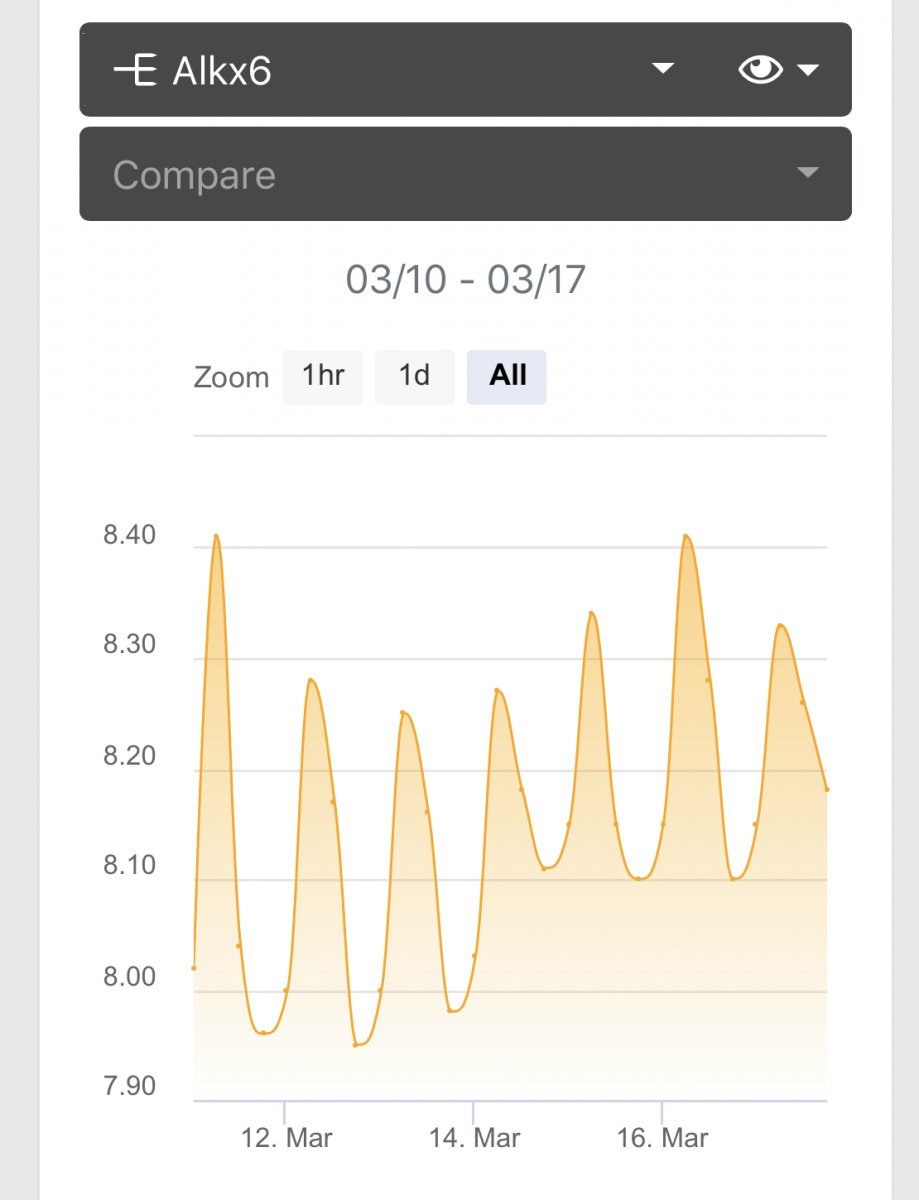The image size is (919, 1200).
Task: Click the 8.40 y-axis label
Action: 130,536
